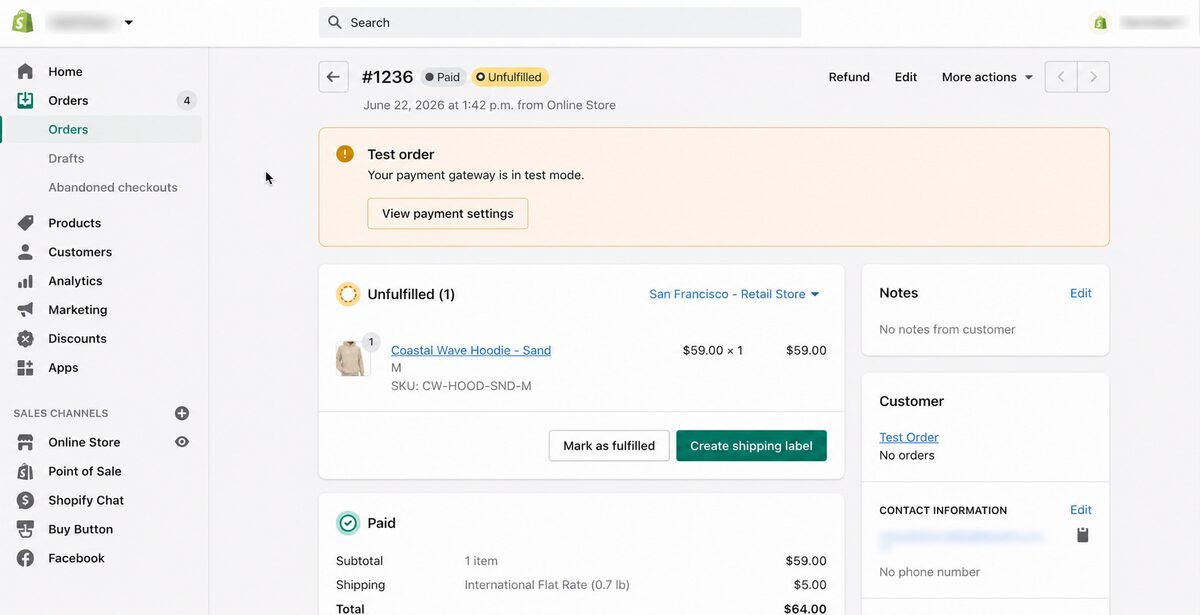Viewport: 1200px width, 615px height.
Task: Open Point of Sale channel
Action: tap(85, 471)
